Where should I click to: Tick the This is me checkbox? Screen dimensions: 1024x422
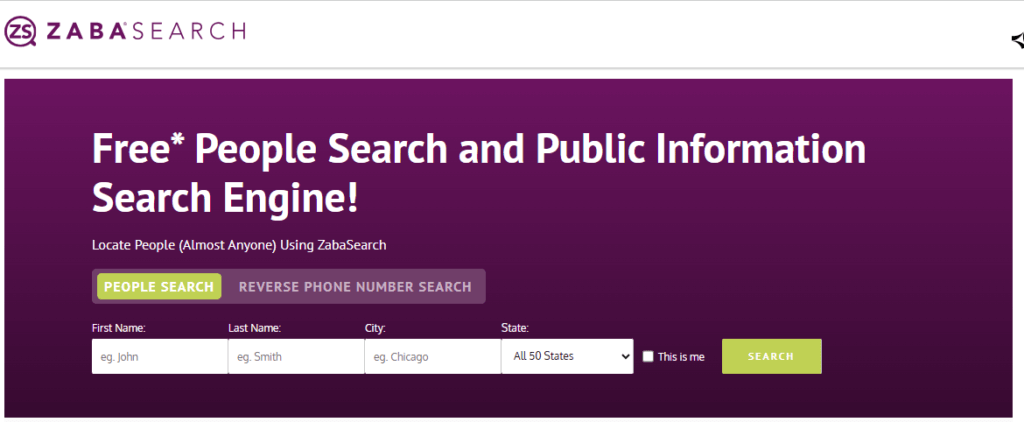pos(648,357)
